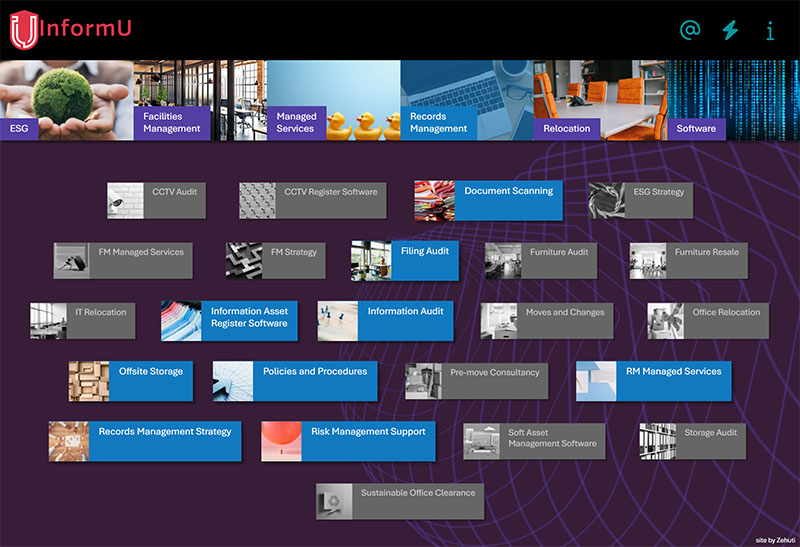
Task: Open the Records Management category
Action: (x=438, y=122)
